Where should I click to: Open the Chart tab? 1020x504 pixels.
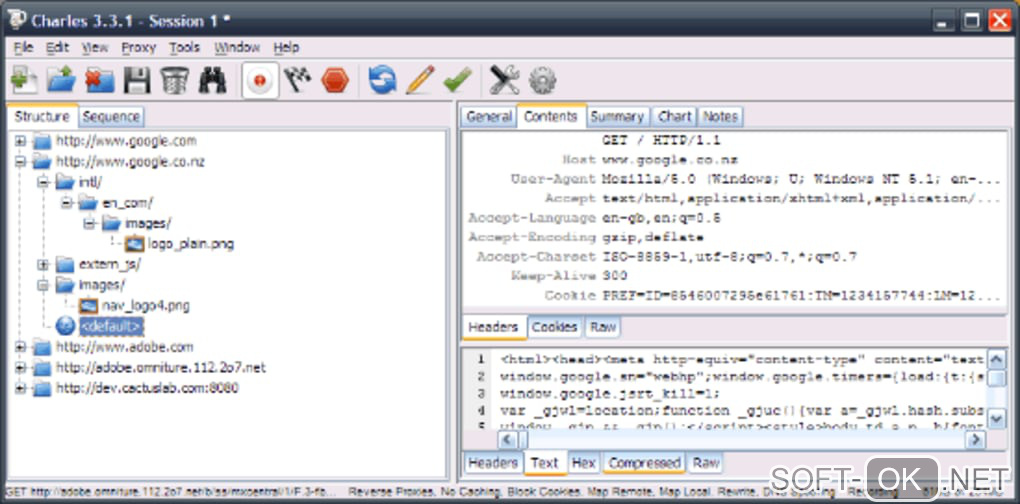click(x=675, y=117)
